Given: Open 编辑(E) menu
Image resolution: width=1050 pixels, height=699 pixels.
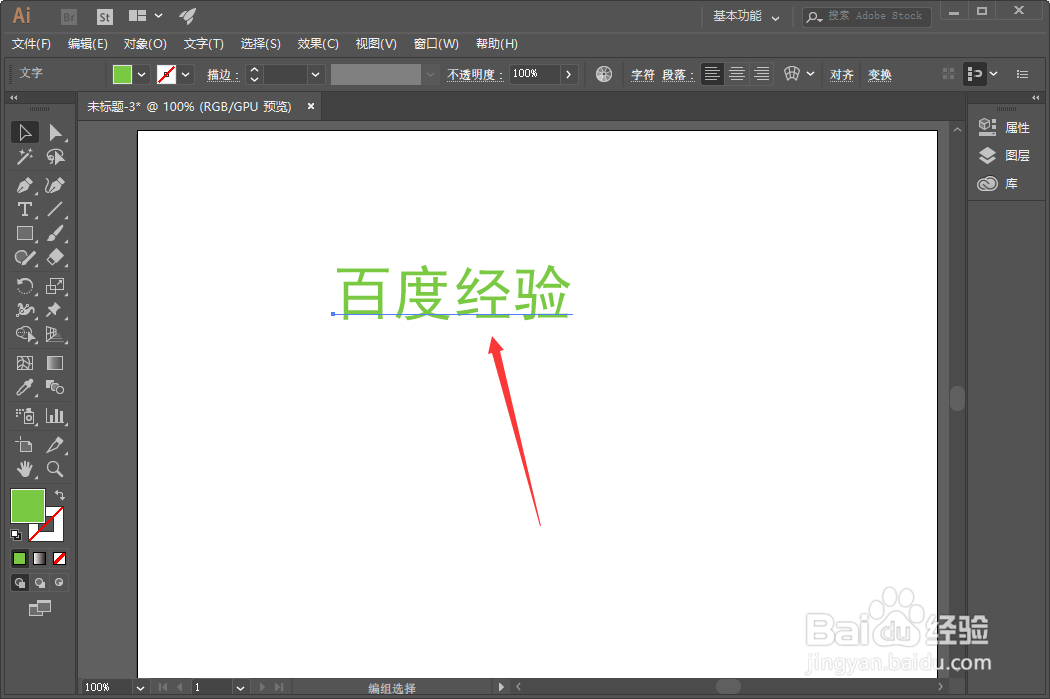Looking at the screenshot, I should (88, 44).
